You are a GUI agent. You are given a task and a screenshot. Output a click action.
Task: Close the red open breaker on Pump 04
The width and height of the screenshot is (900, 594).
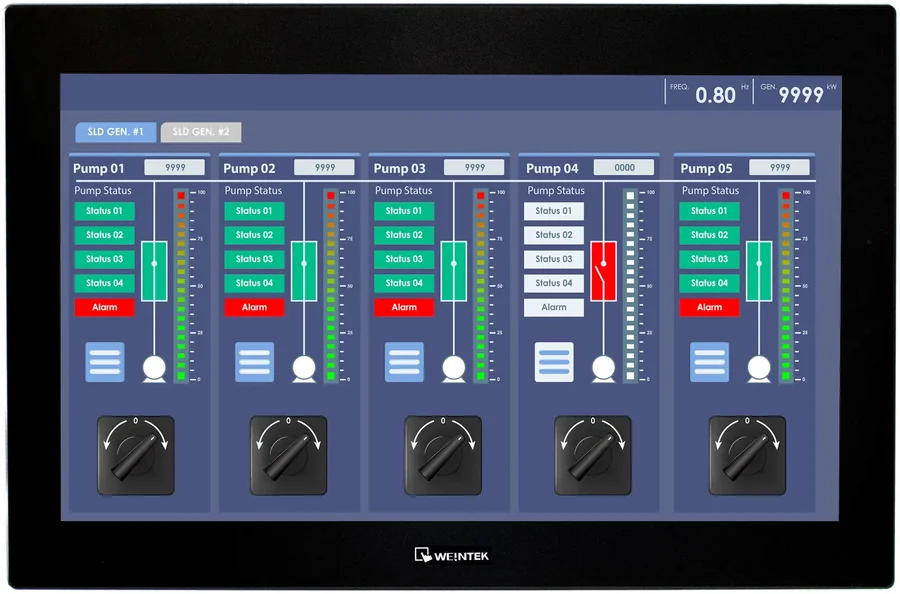(x=604, y=271)
